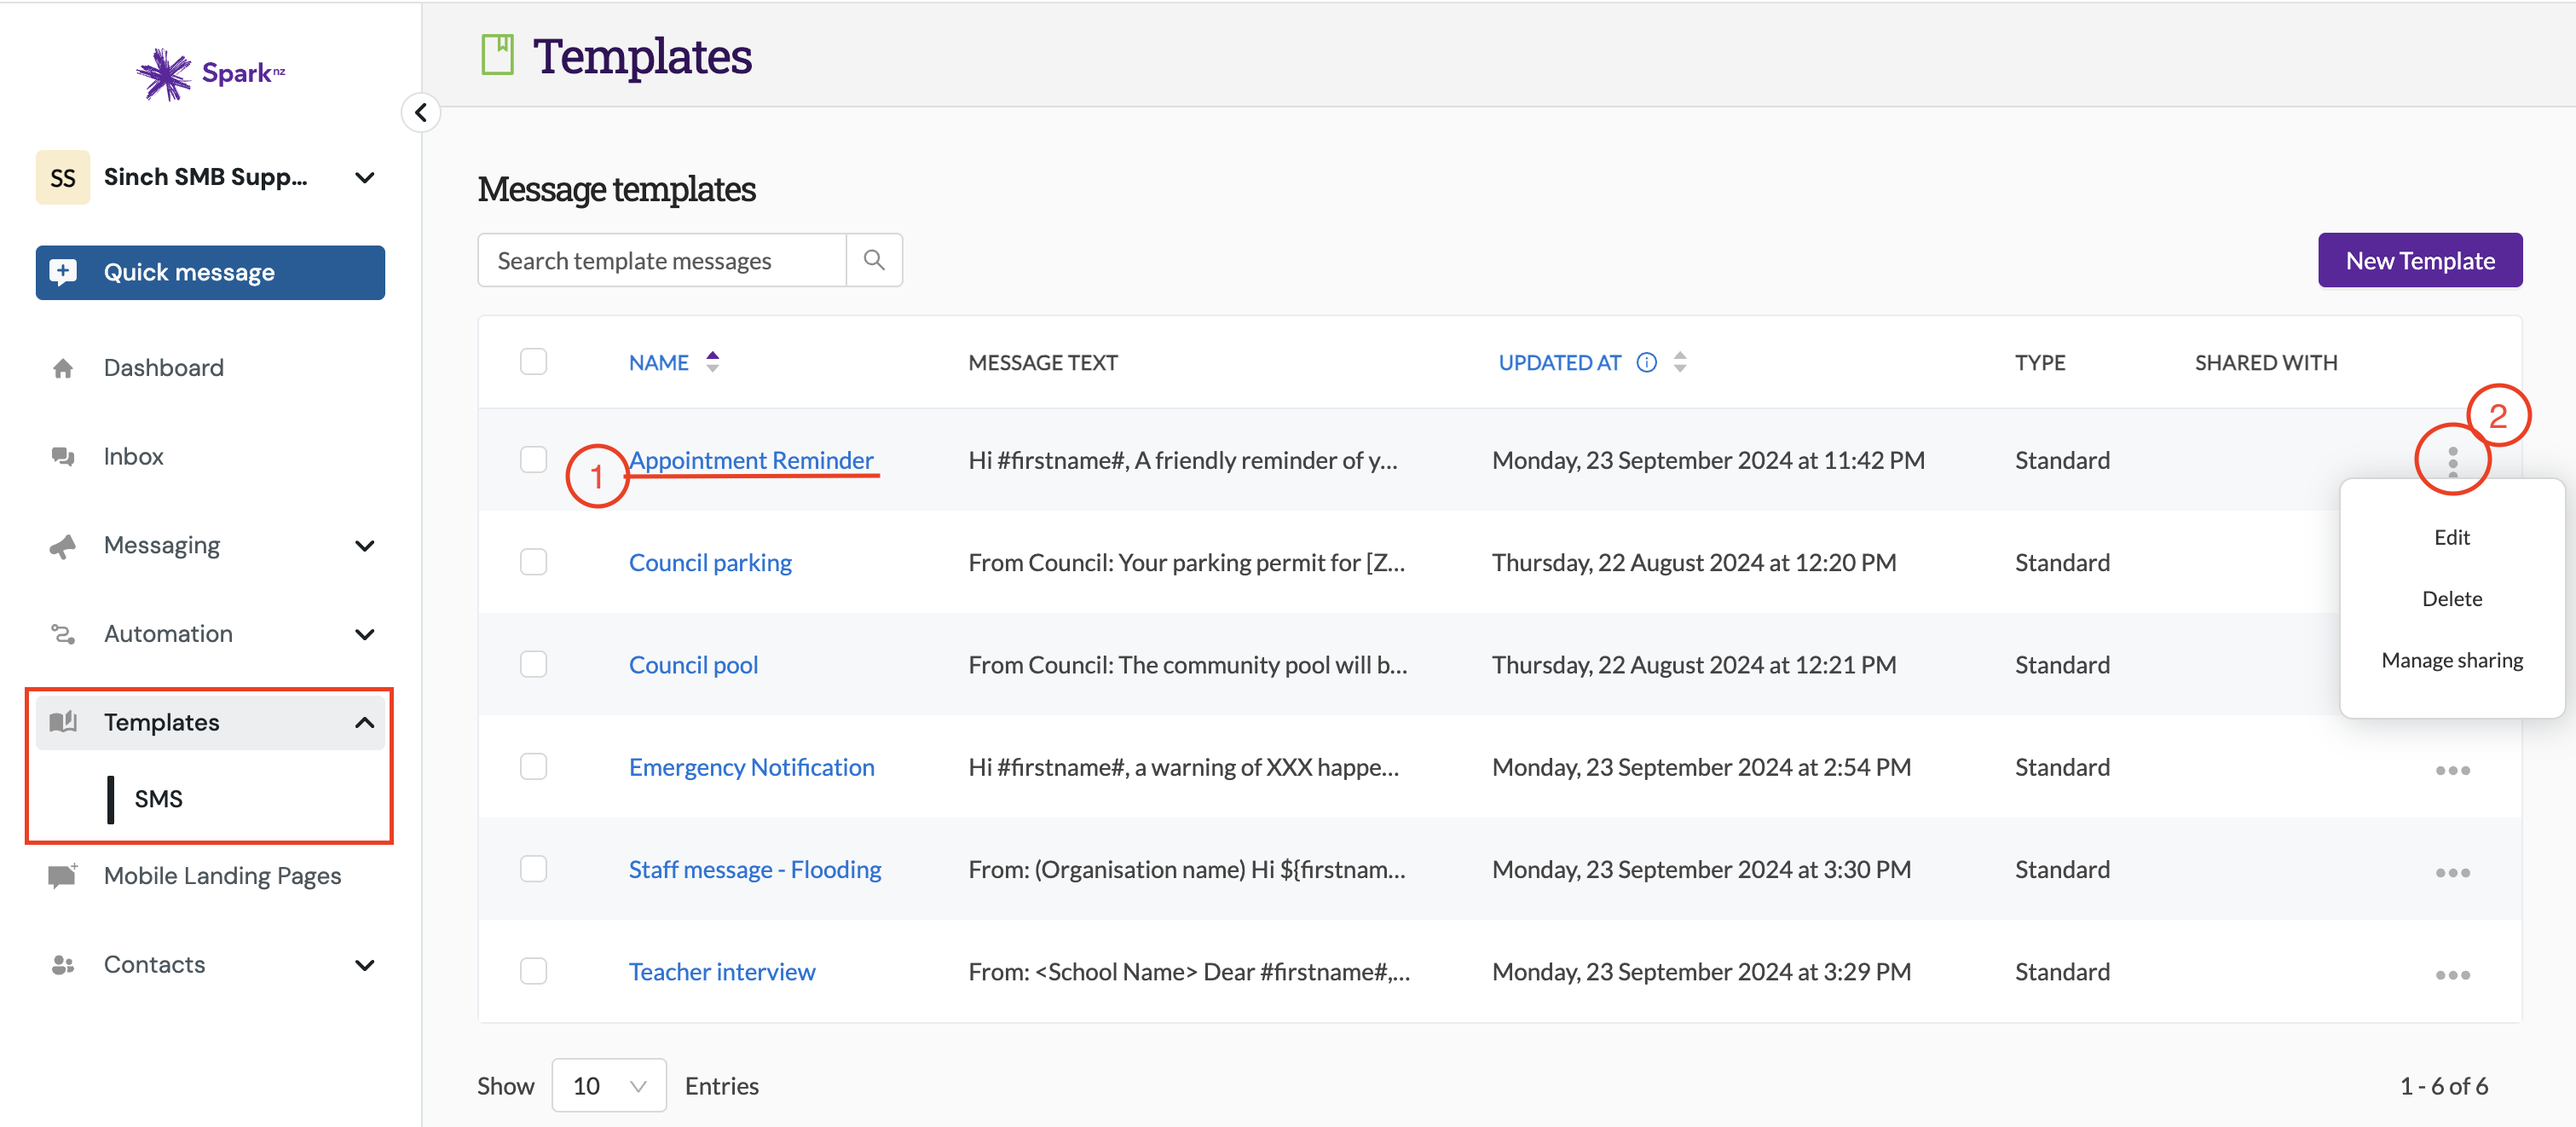Open the Teacher interview template link

[x=722, y=971]
